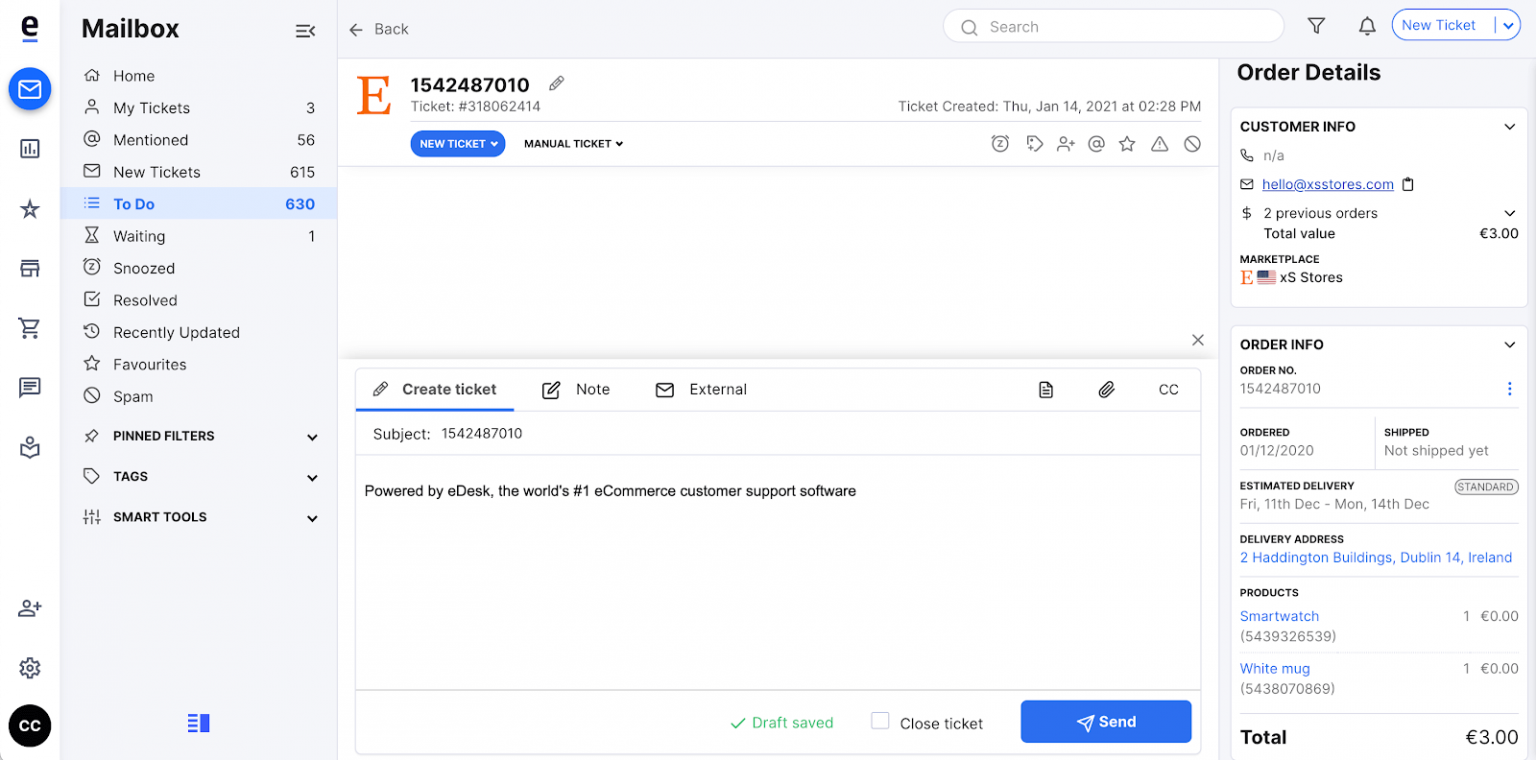Star this ticket as a favourite
The width and height of the screenshot is (1536, 760).
[1127, 143]
